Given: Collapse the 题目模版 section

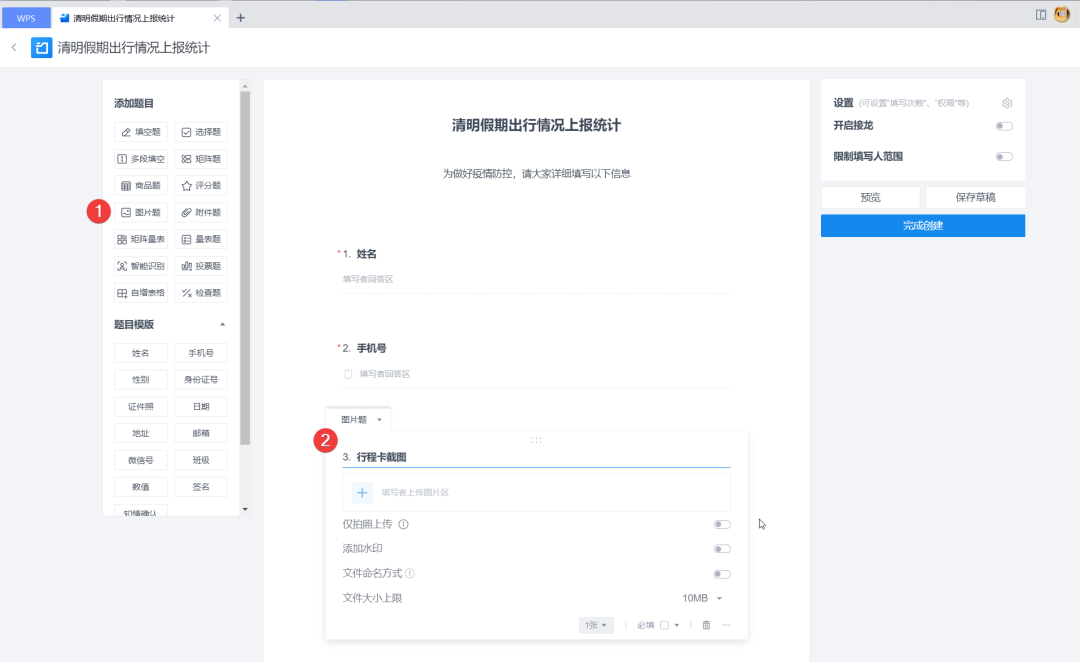Looking at the screenshot, I should point(222,324).
